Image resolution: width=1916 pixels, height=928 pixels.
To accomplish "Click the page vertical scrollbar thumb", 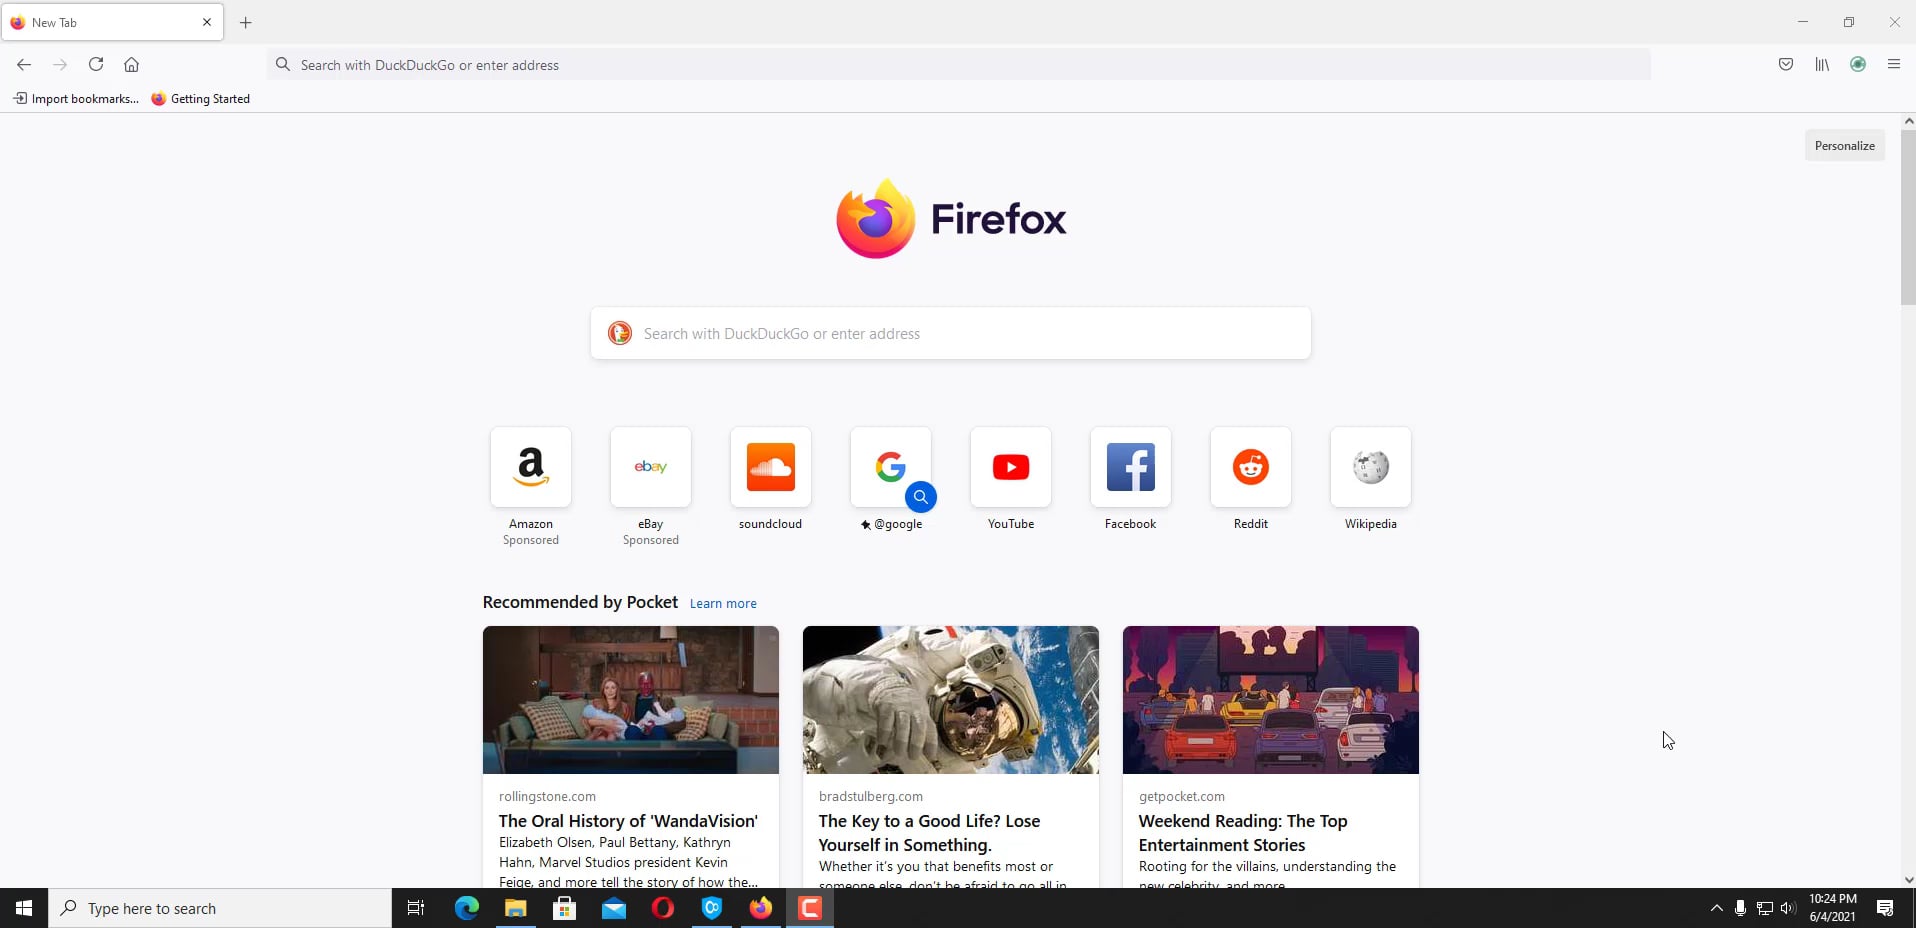I will coord(1908,216).
